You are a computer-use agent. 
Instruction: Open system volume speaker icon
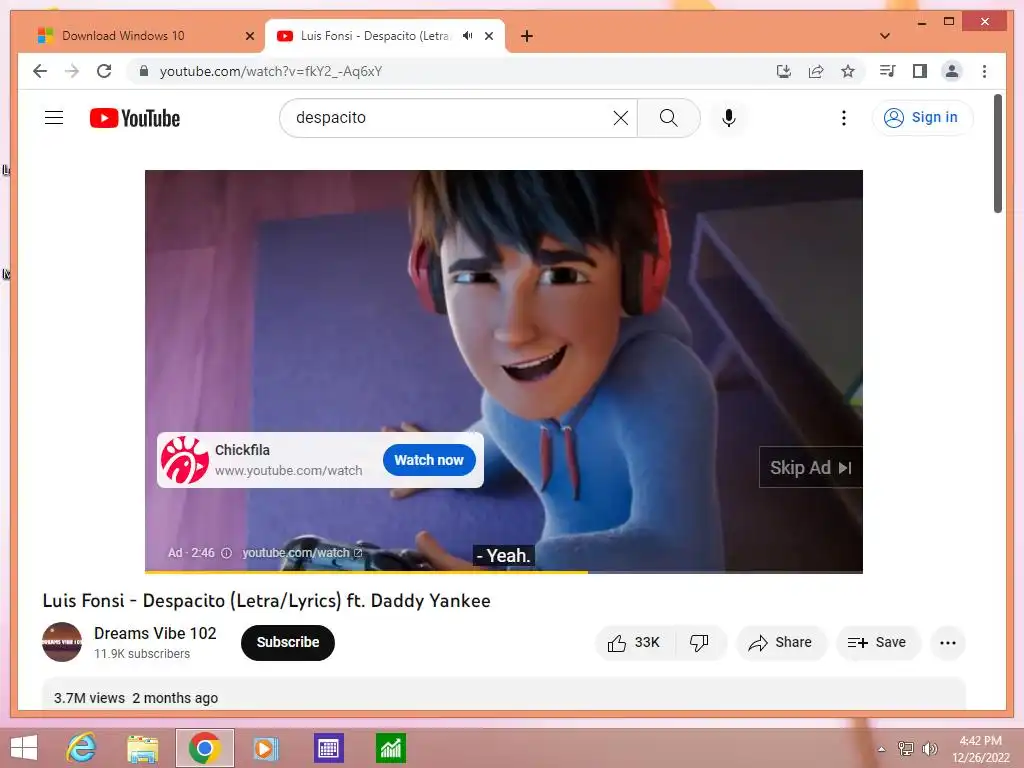(930, 749)
